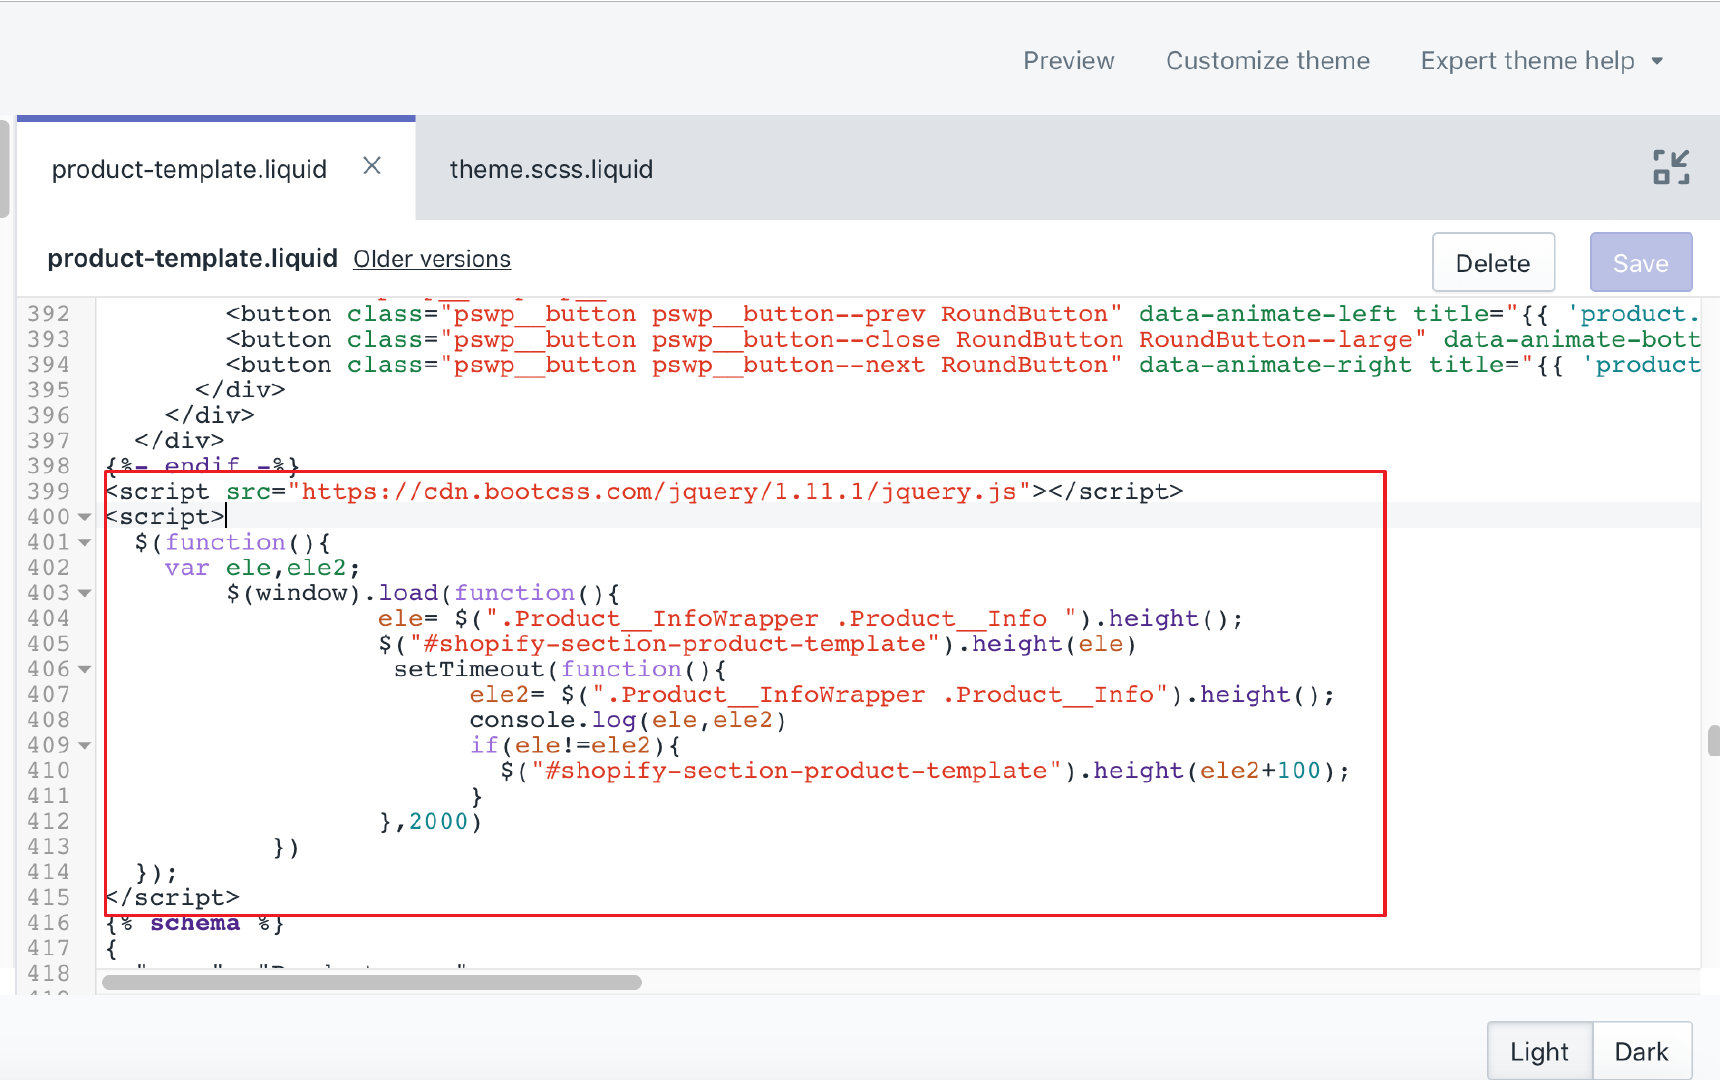Click on '},2000)' code line
Image resolution: width=1720 pixels, height=1080 pixels.
[x=431, y=821]
